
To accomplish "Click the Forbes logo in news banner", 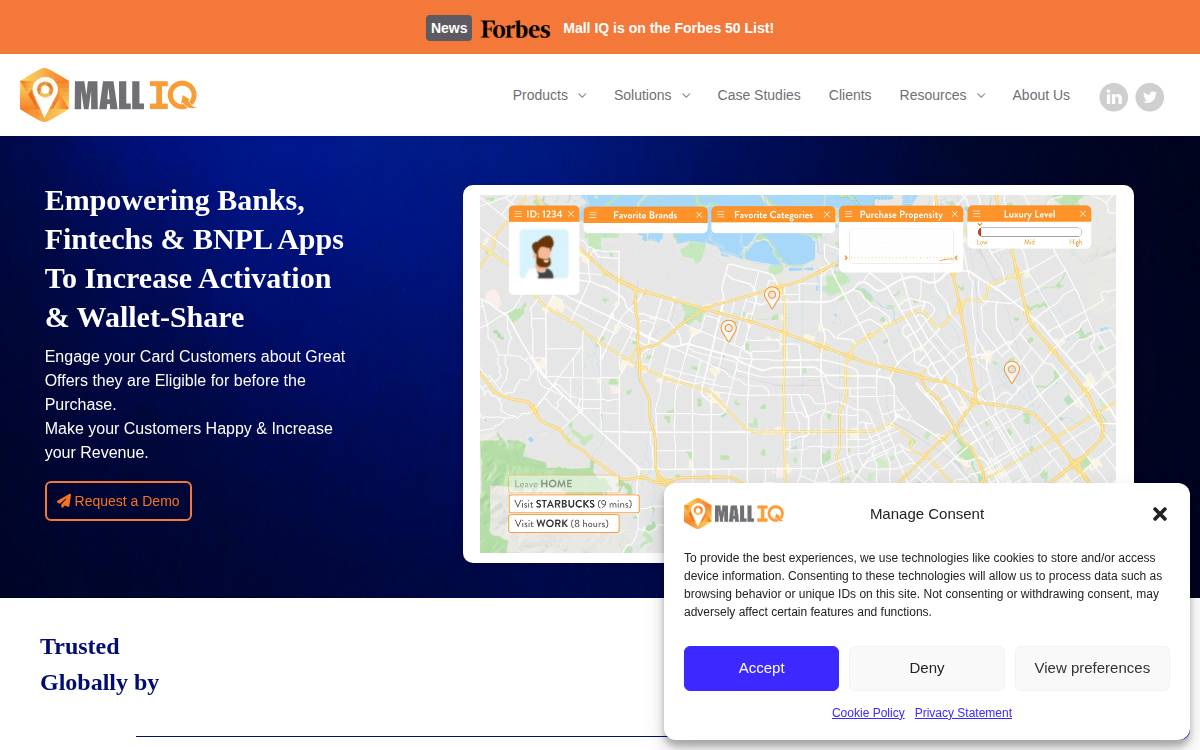I will (x=515, y=29).
